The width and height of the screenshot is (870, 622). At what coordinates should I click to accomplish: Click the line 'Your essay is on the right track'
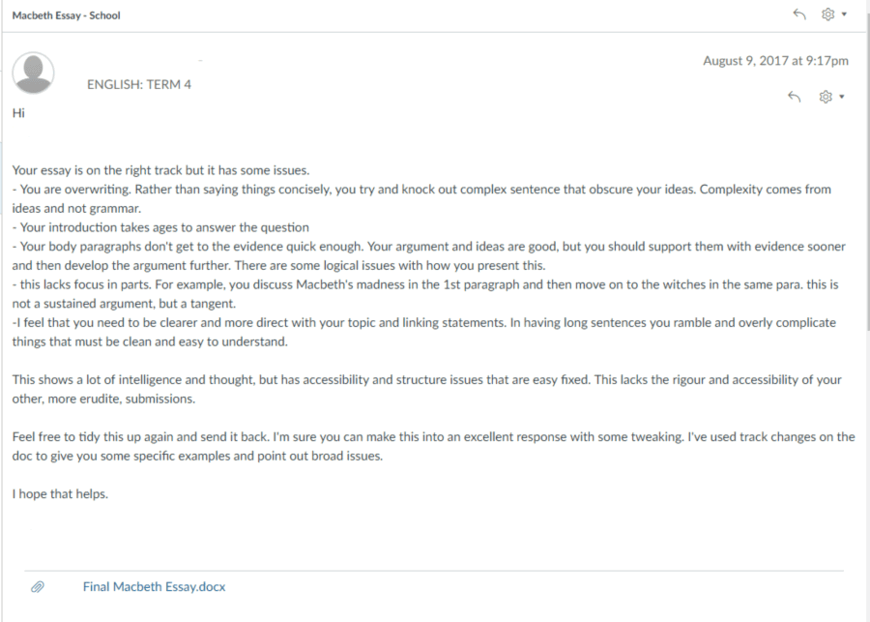(x=161, y=170)
